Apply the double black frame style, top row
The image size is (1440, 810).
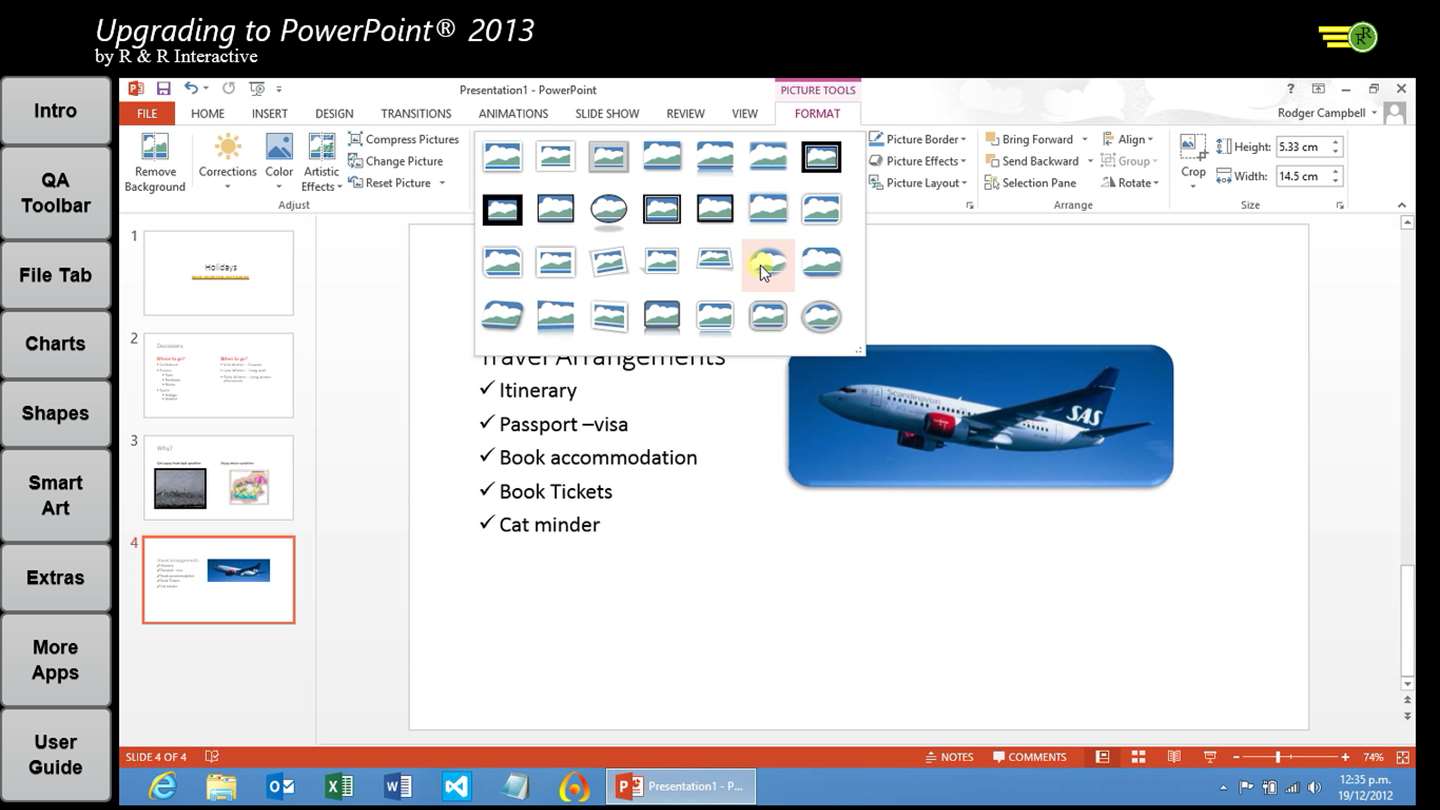pyautogui.click(x=821, y=157)
